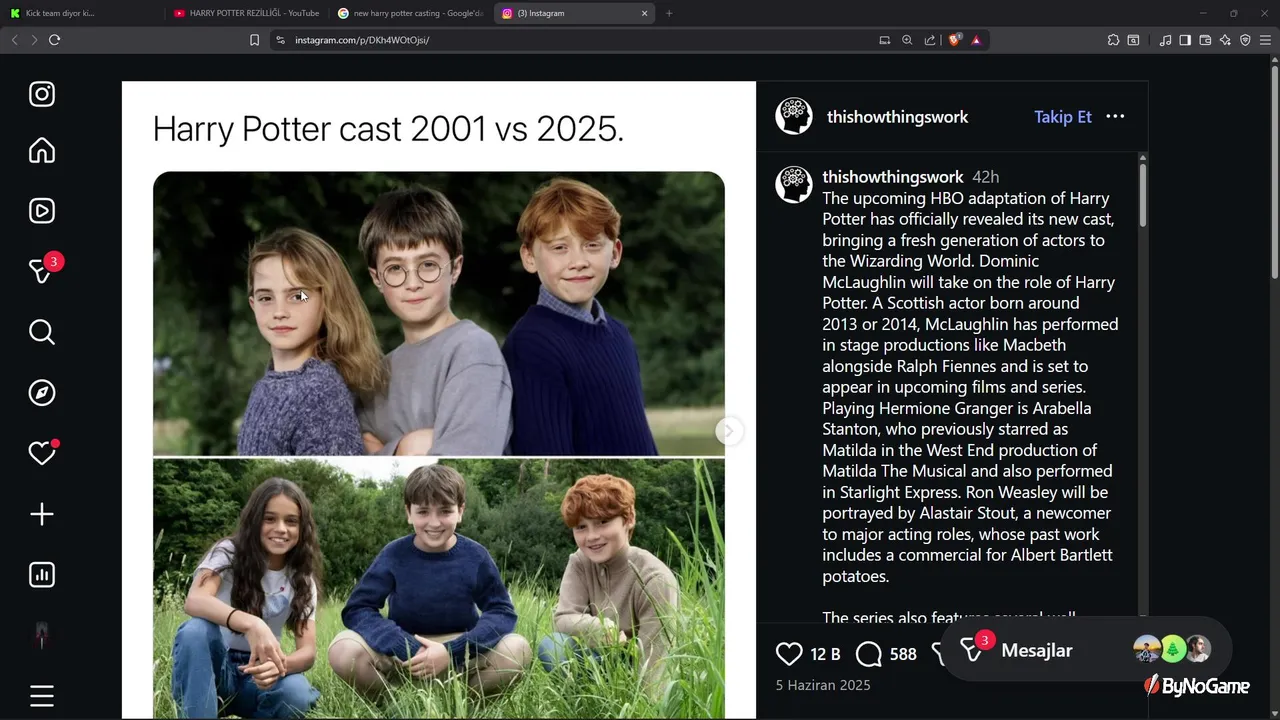This screenshot has height=720, width=1280.
Task: Open the dashboard chart icon in sidebar
Action: (x=42, y=574)
